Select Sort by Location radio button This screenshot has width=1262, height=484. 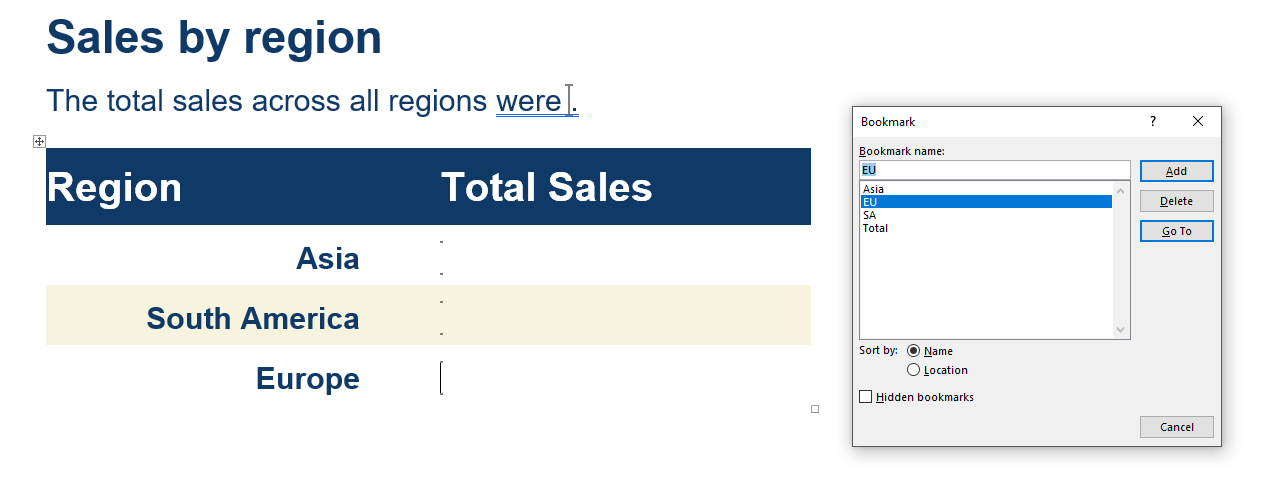[x=914, y=370]
